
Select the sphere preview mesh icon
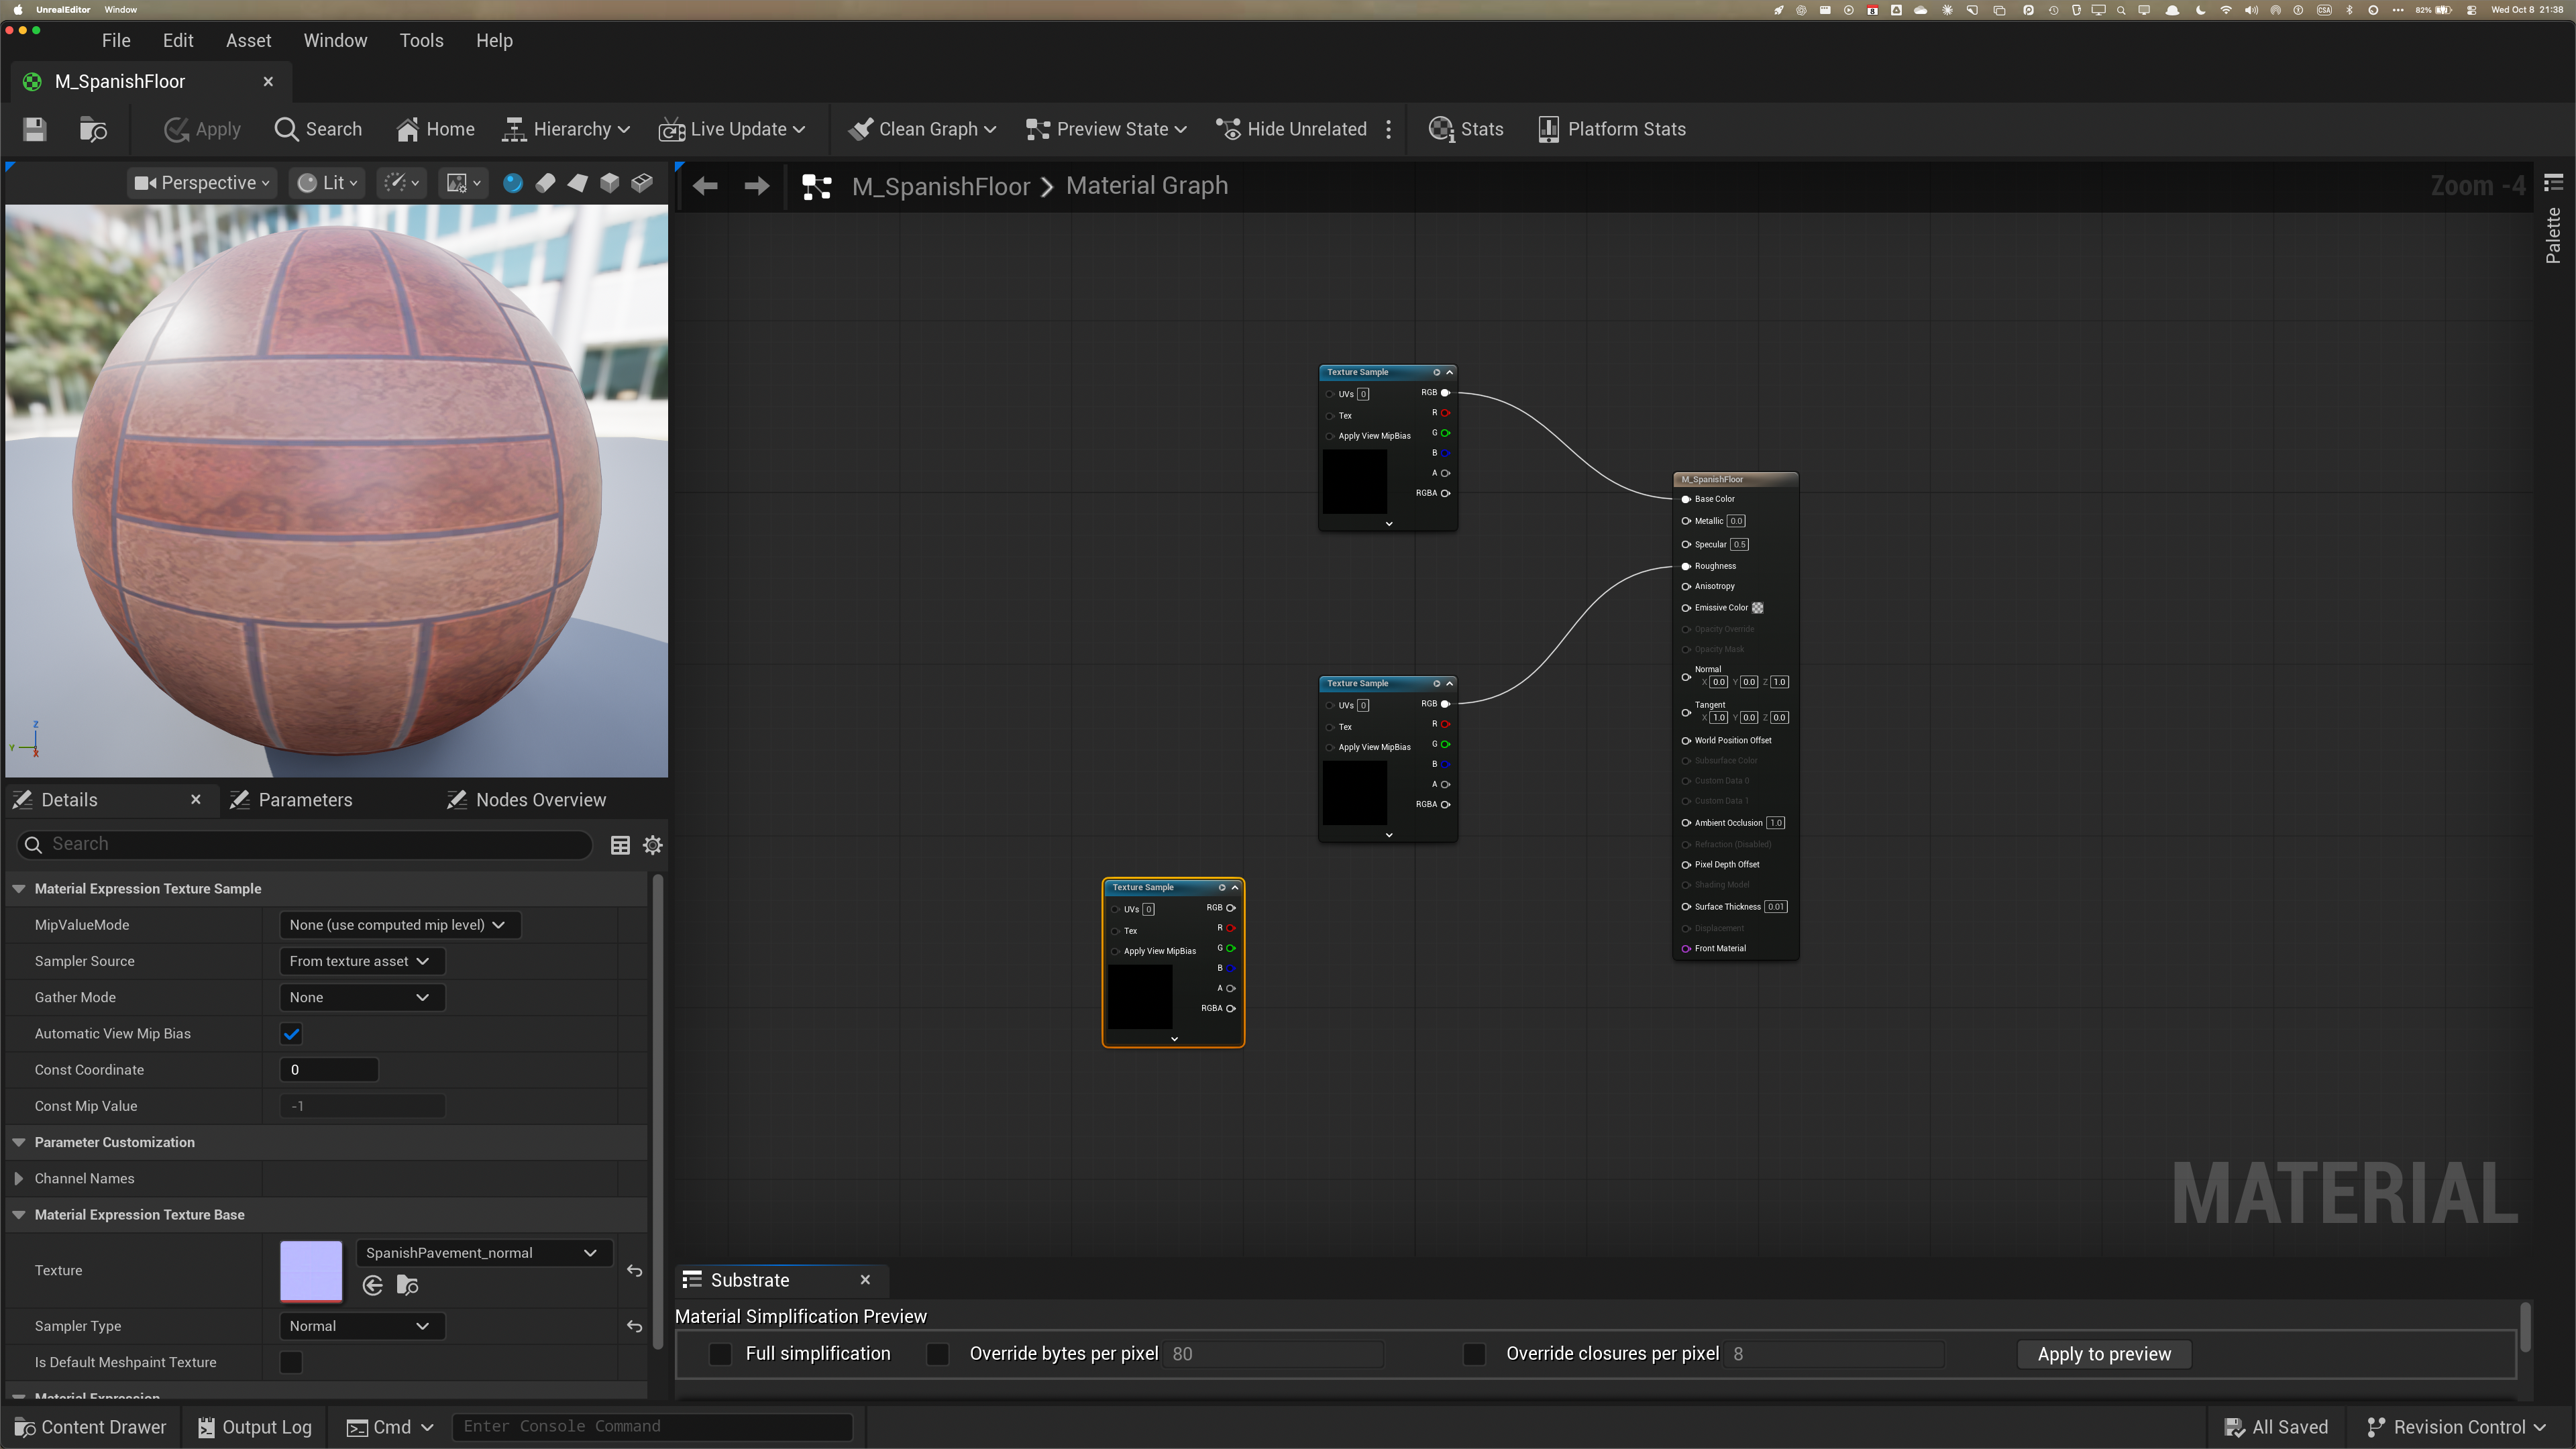click(513, 183)
